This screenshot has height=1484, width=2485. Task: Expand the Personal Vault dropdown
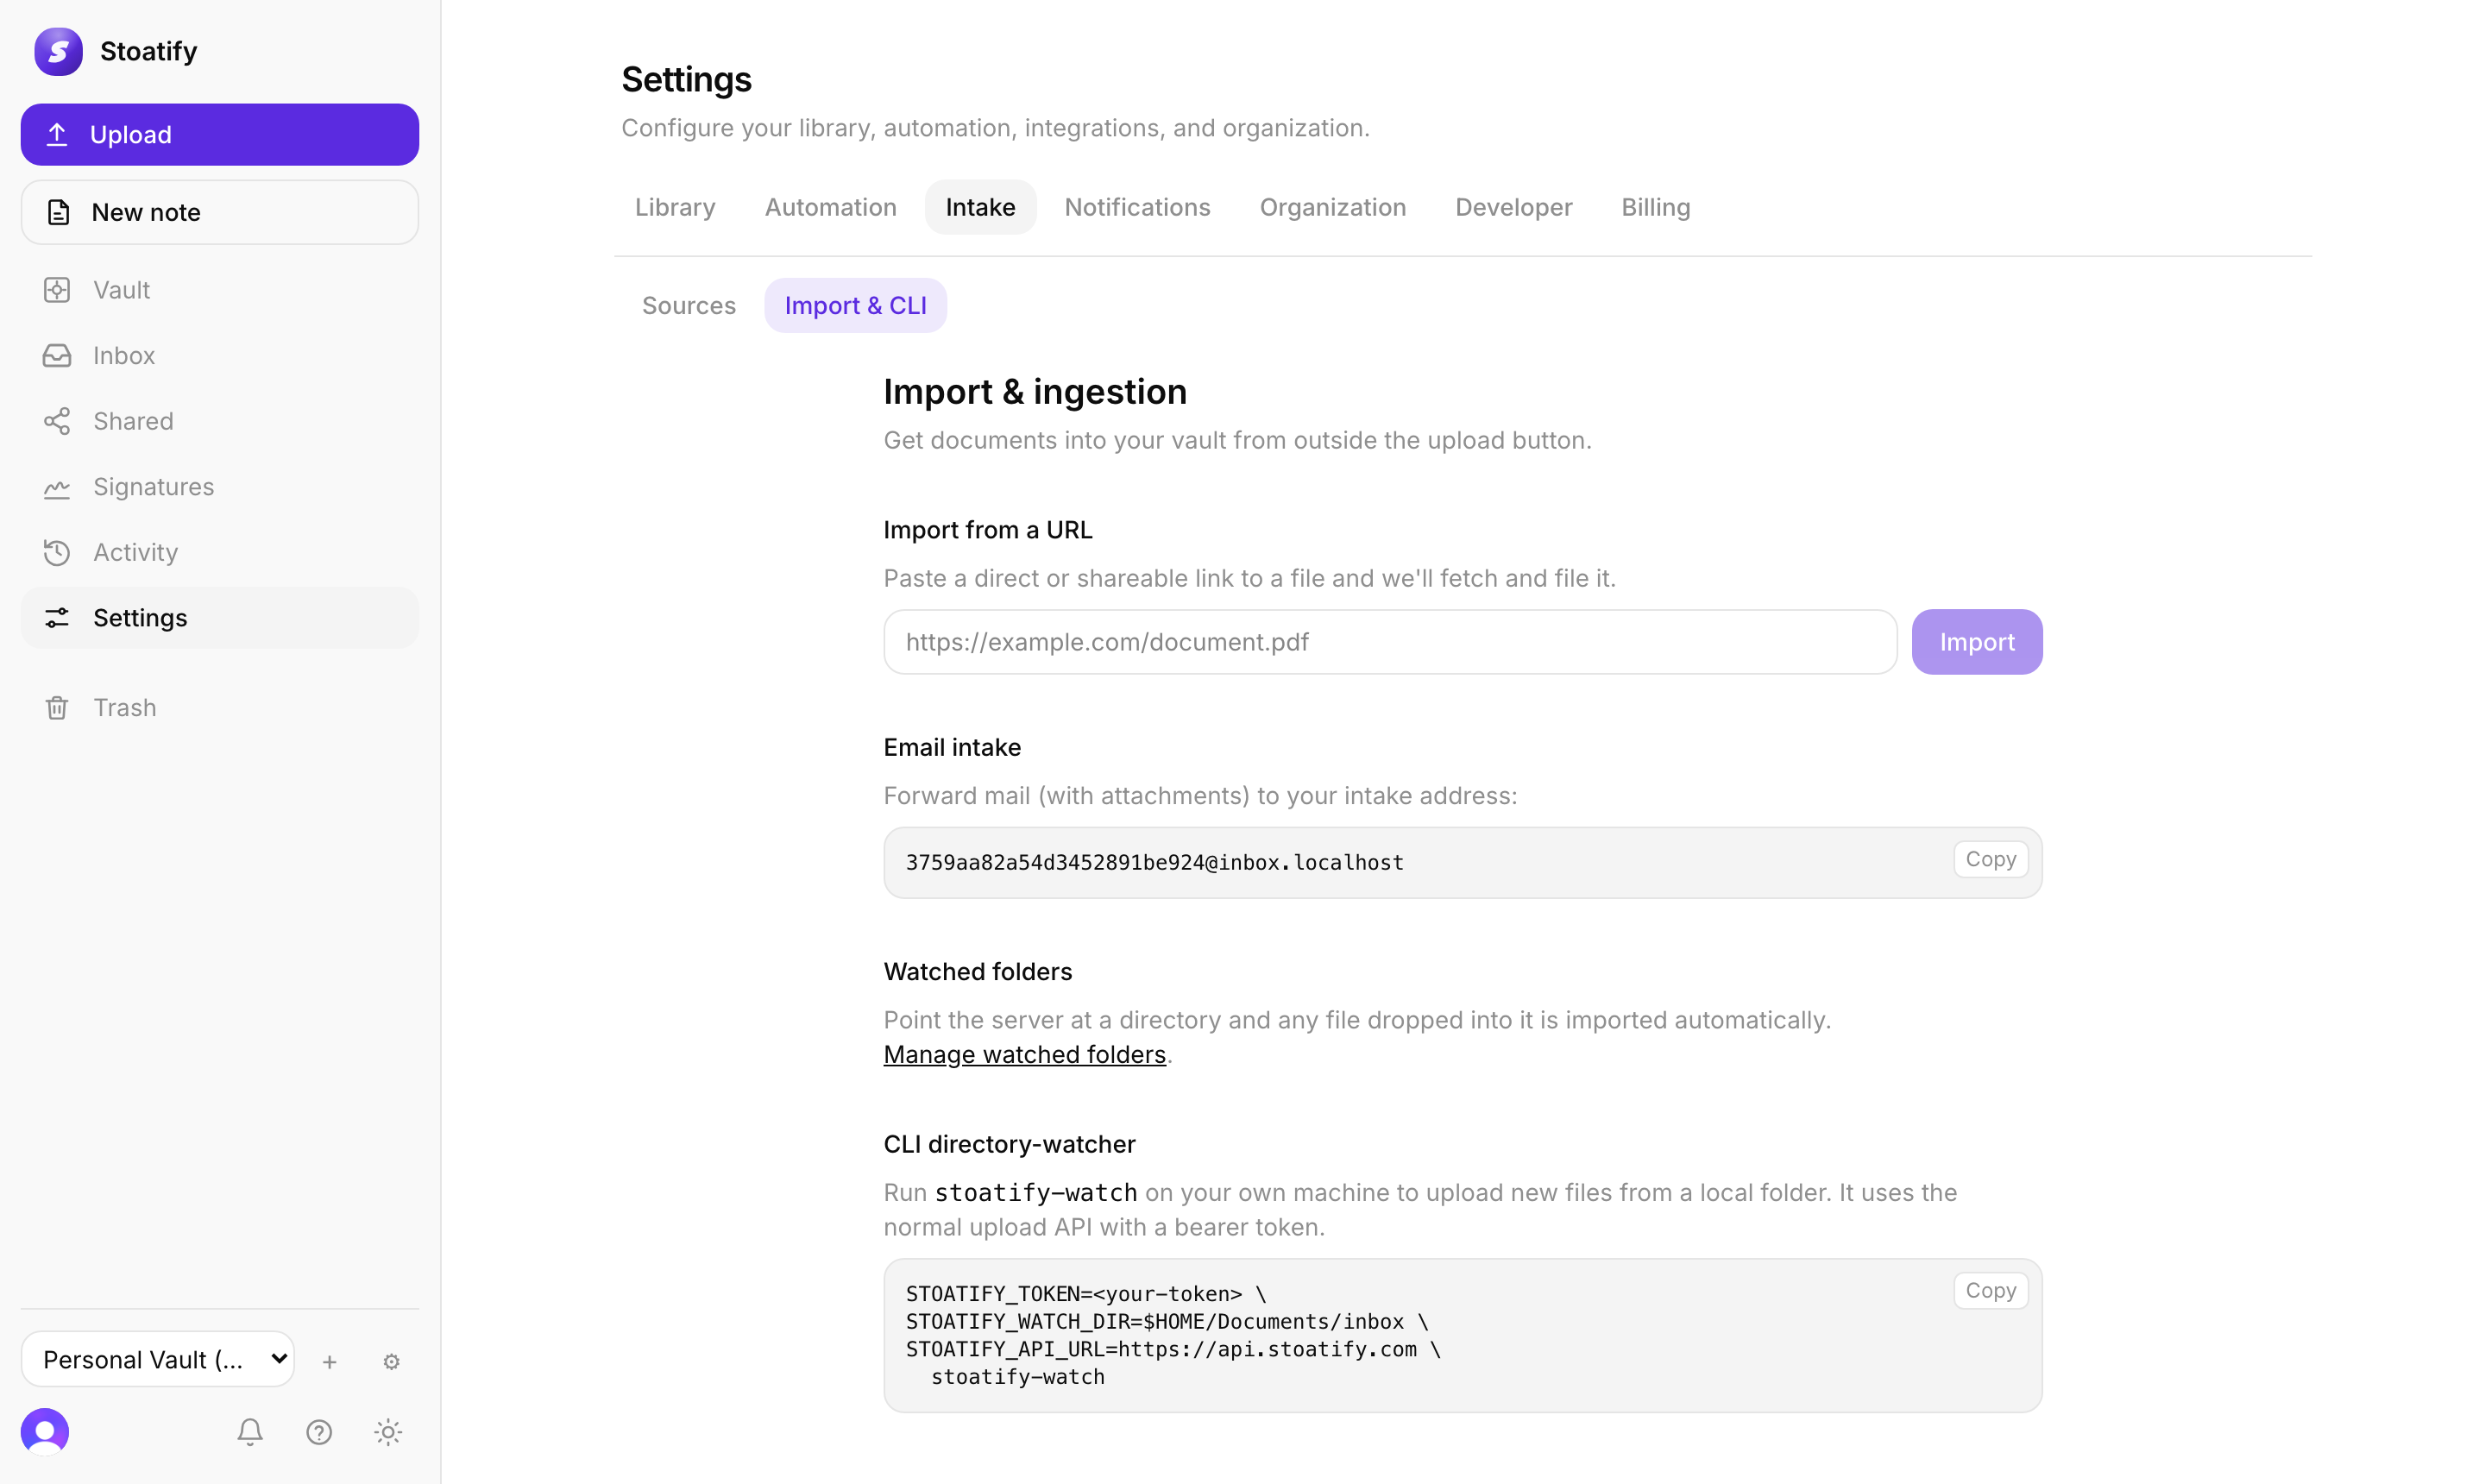pos(158,1359)
